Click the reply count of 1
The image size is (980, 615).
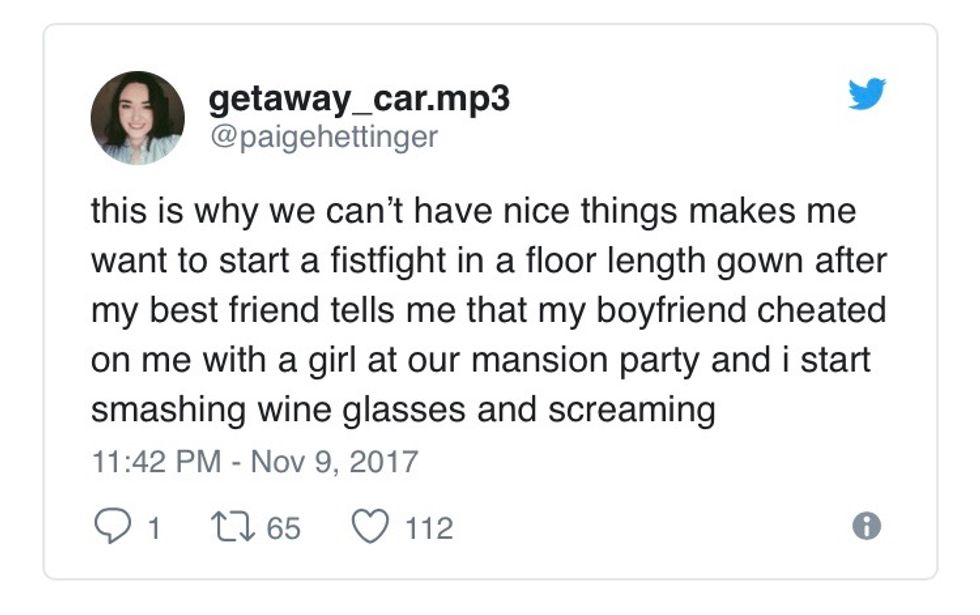tap(152, 527)
